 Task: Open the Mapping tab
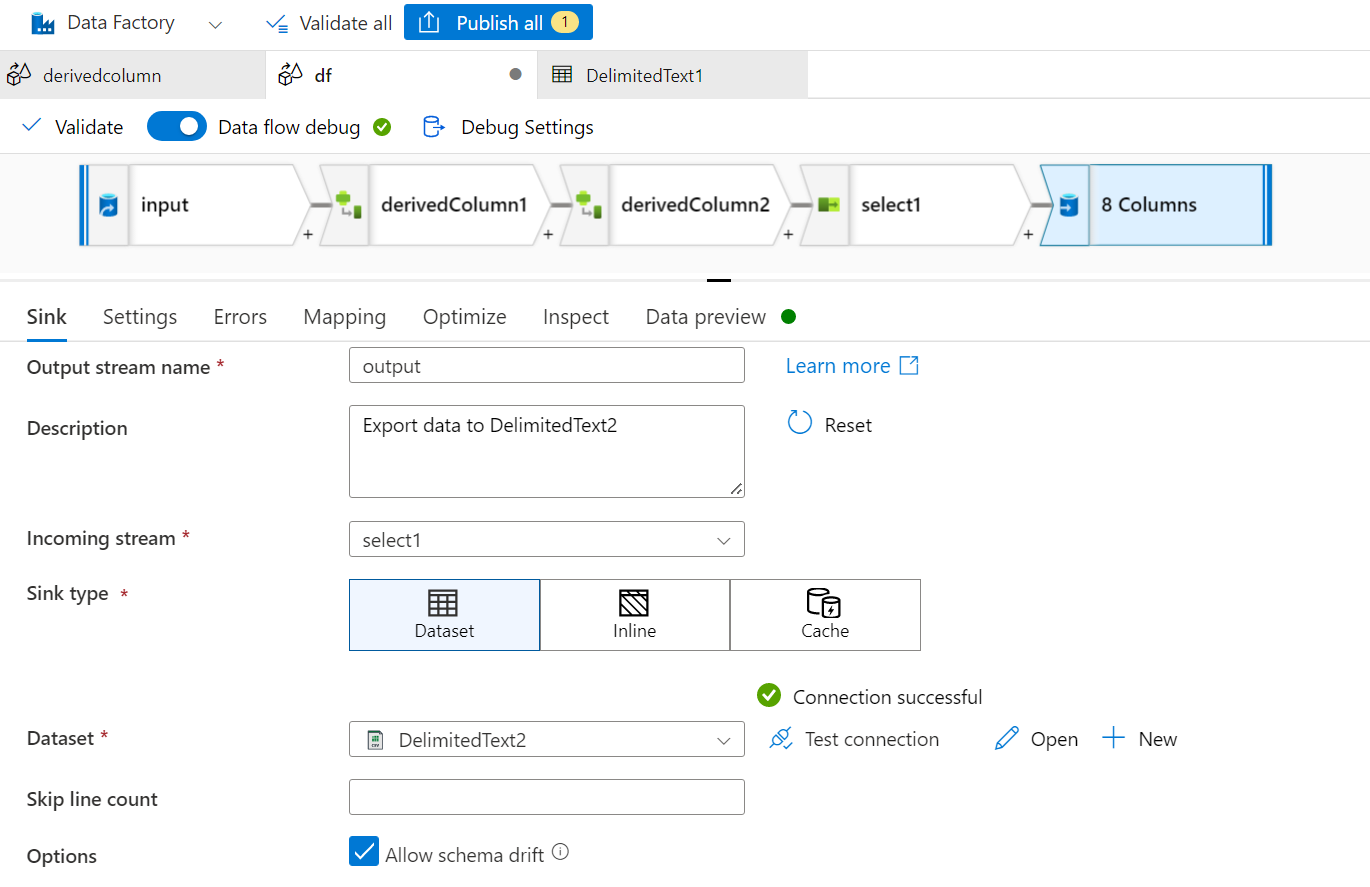pos(345,317)
